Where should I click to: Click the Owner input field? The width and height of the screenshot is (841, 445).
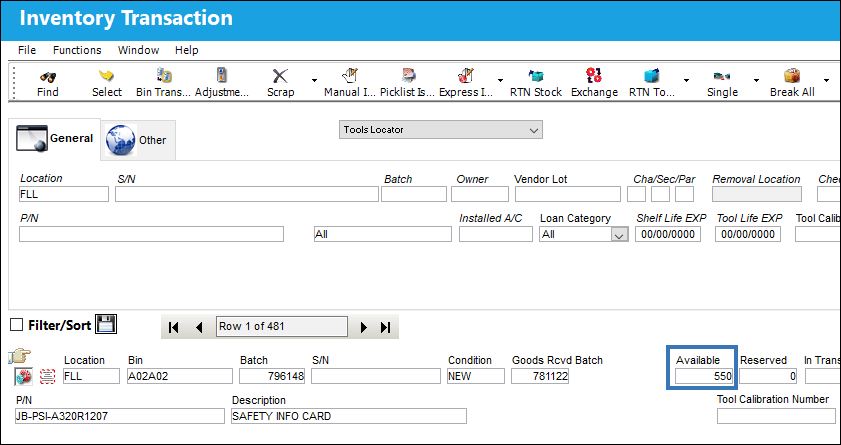(x=480, y=194)
